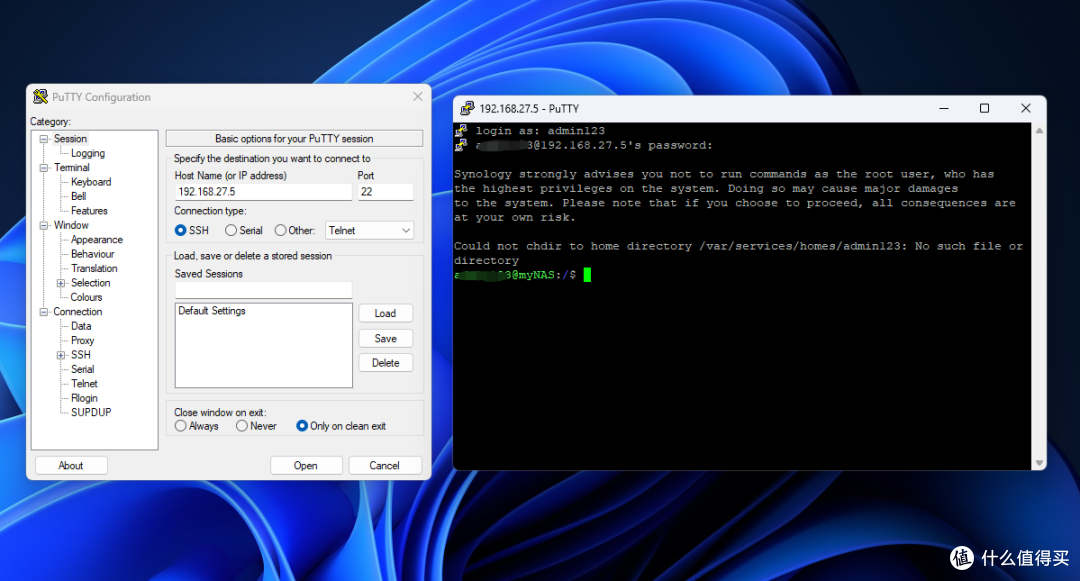Open the Proxy category
The width and height of the screenshot is (1080, 581).
82,341
